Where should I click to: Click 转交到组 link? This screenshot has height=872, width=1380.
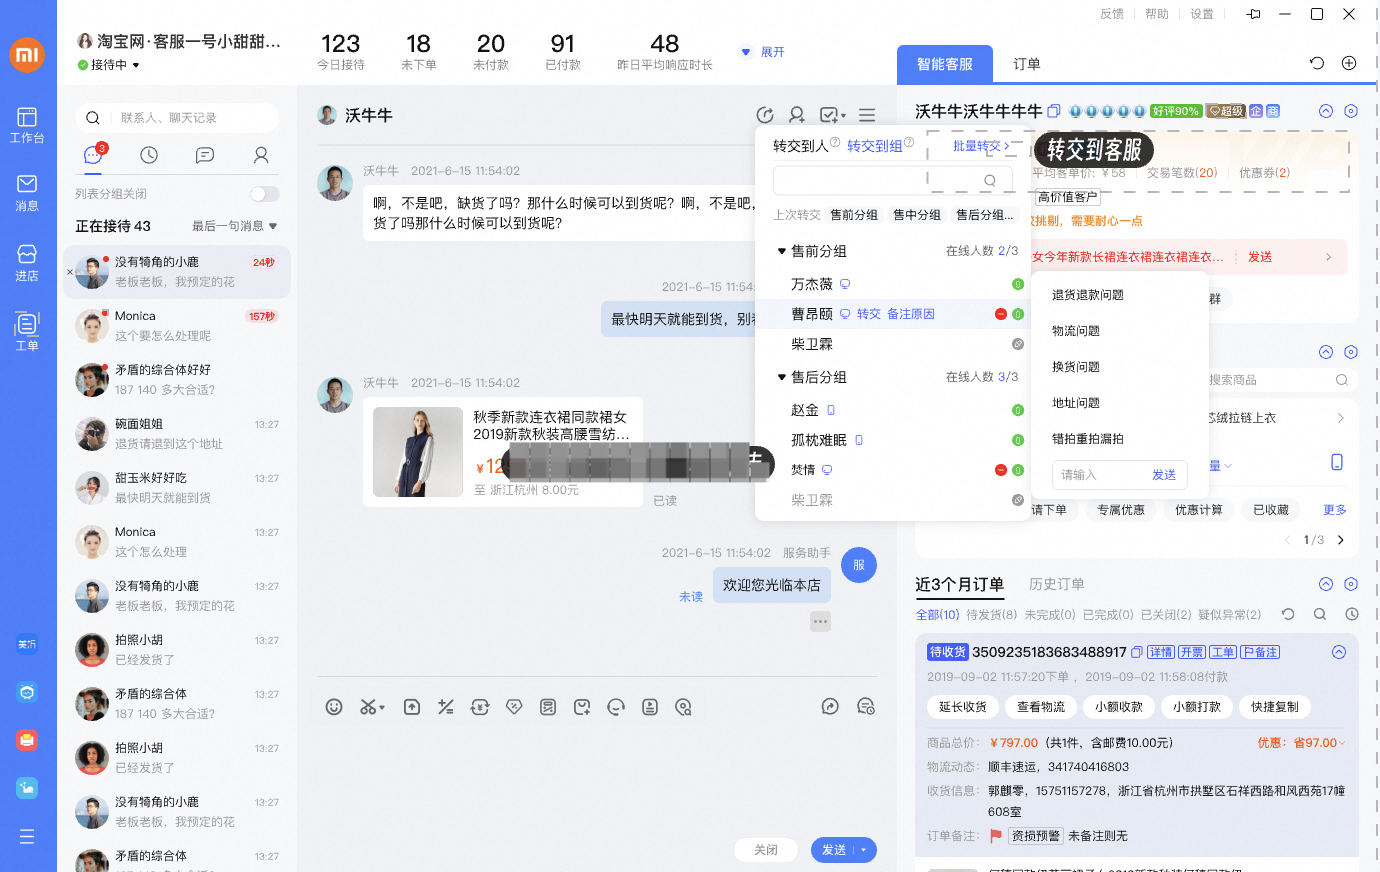coord(875,146)
